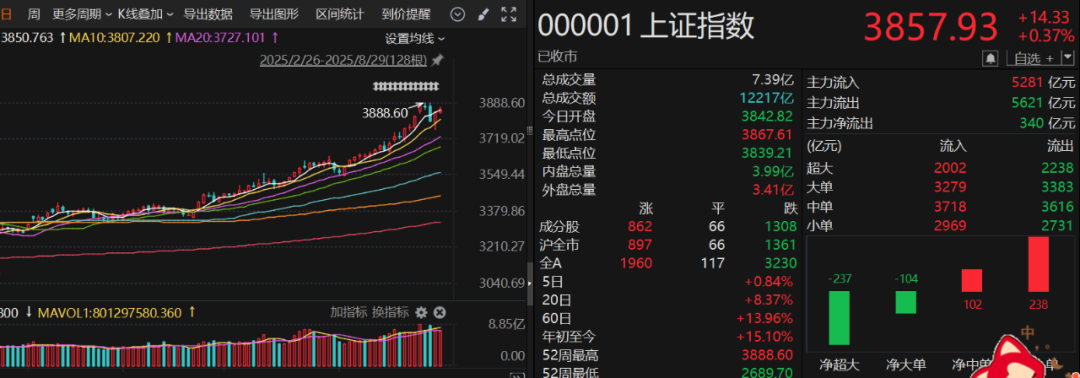Click 今日开盘 value 3842.82

coord(767,116)
